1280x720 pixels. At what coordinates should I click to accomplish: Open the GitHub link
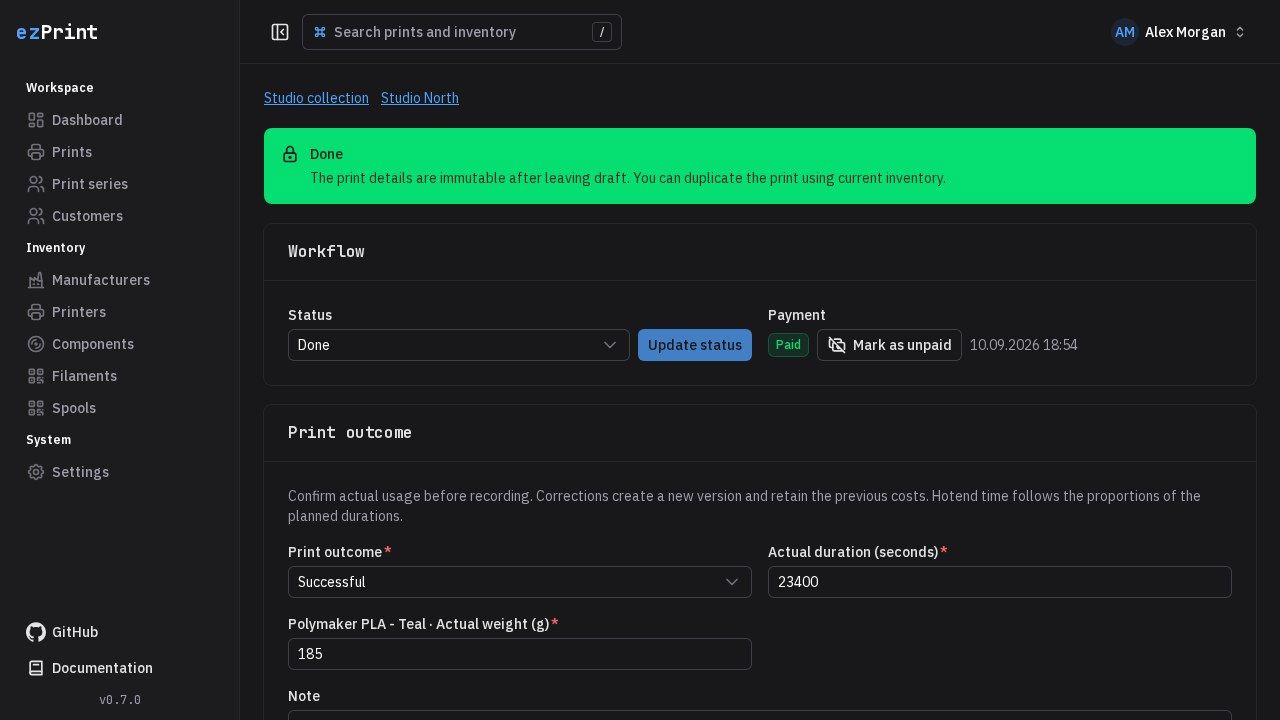tap(120, 632)
